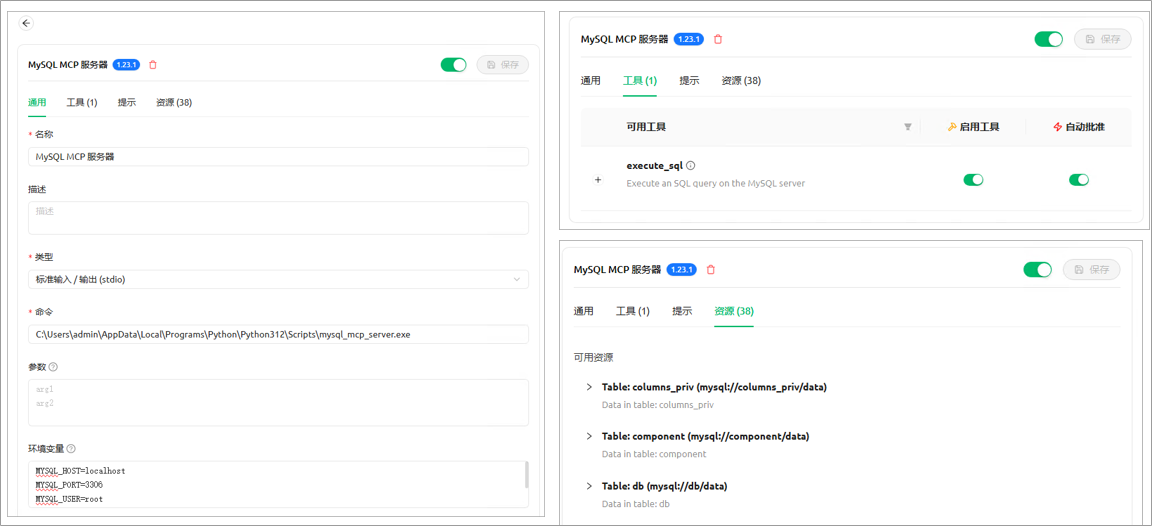1152x526 pixels.
Task: Click the help icon next to 参数
Action: (53, 367)
